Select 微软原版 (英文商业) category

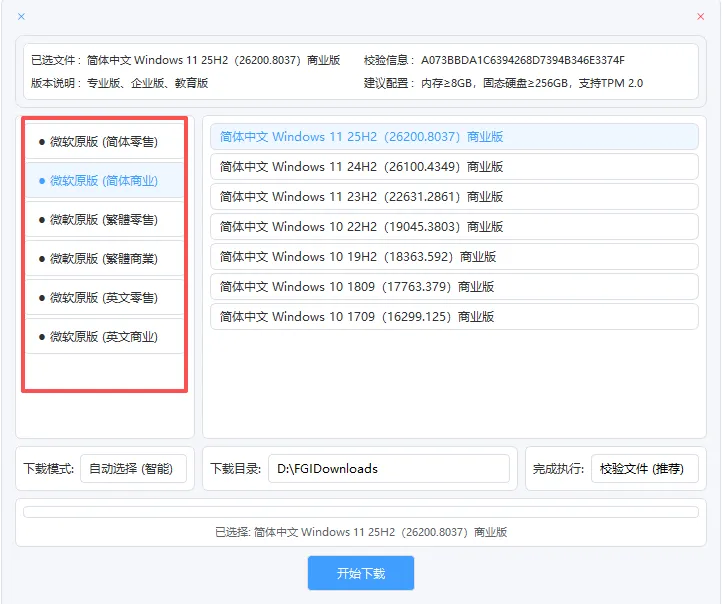[x=105, y=337]
